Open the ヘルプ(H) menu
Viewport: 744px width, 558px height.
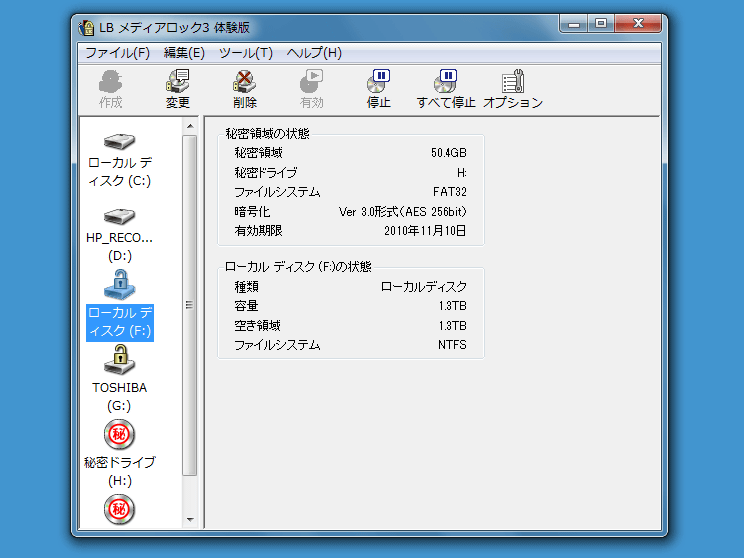[314, 53]
